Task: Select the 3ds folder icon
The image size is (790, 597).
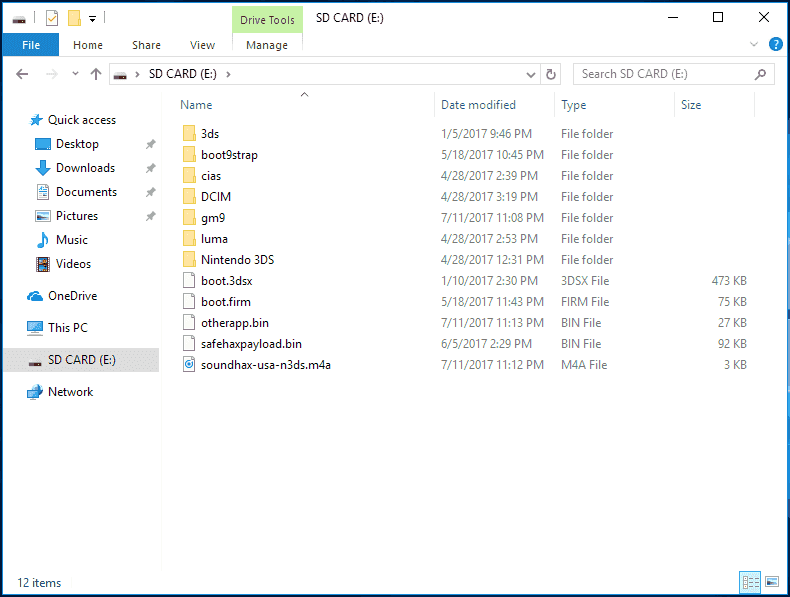Action: click(x=189, y=134)
